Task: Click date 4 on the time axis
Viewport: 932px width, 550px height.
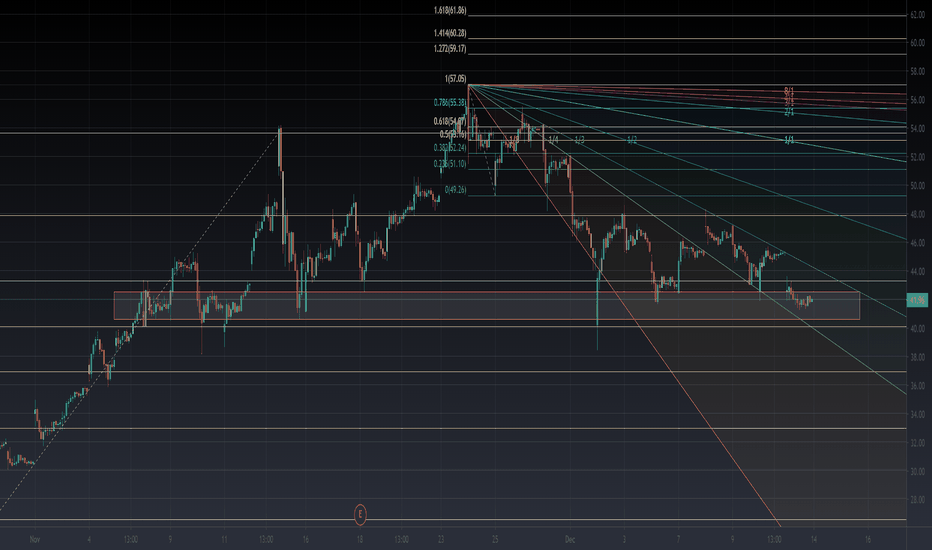Action: [89, 540]
